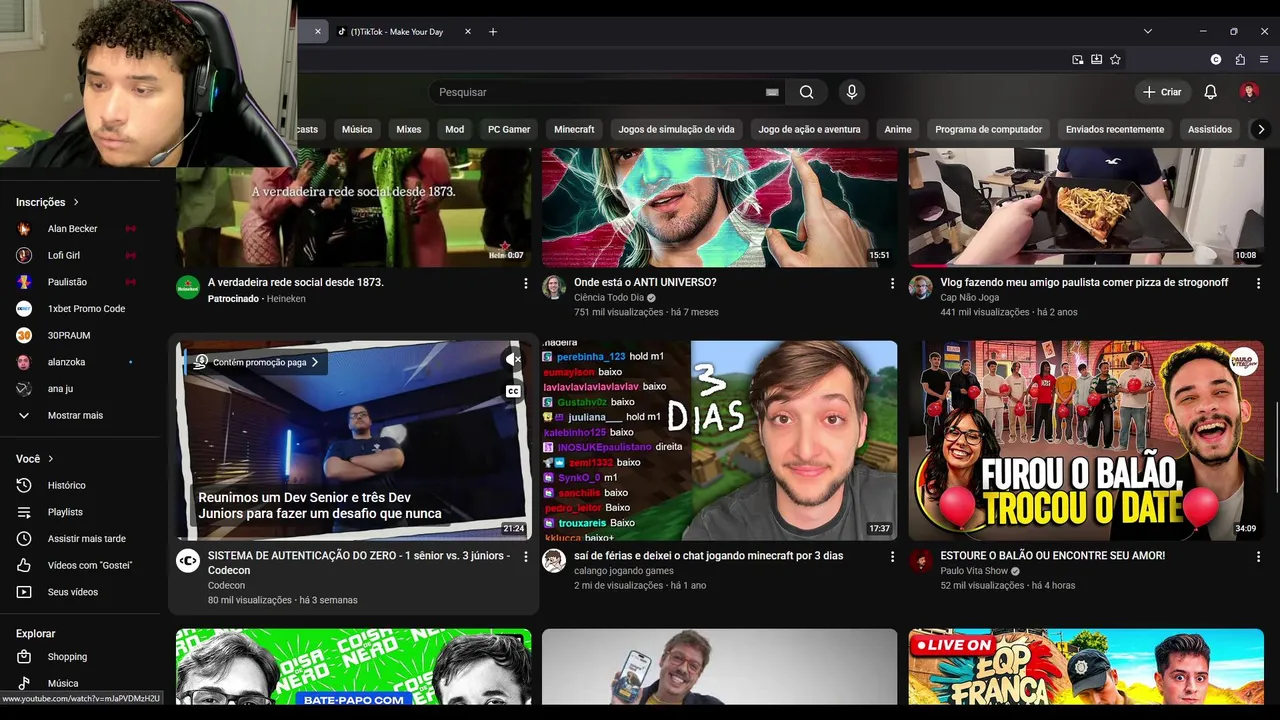Click the Criar button
Screen dimensions: 1280x720
click(x=1163, y=92)
